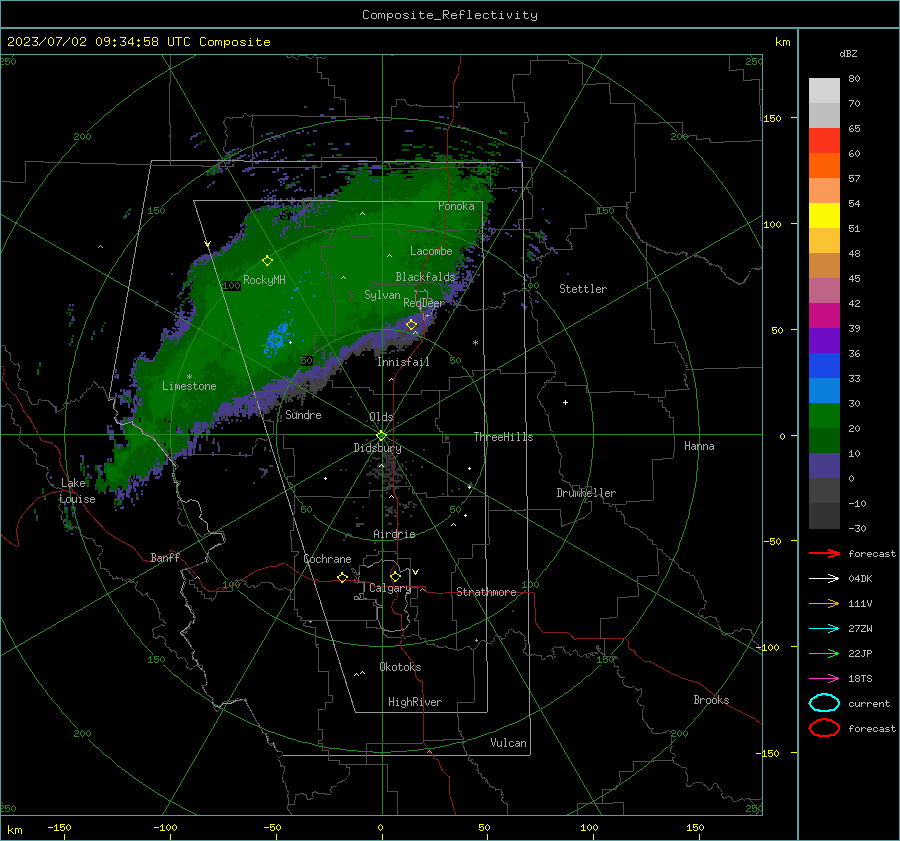Click the Calgary city label
The height and width of the screenshot is (841, 900).
(390, 588)
